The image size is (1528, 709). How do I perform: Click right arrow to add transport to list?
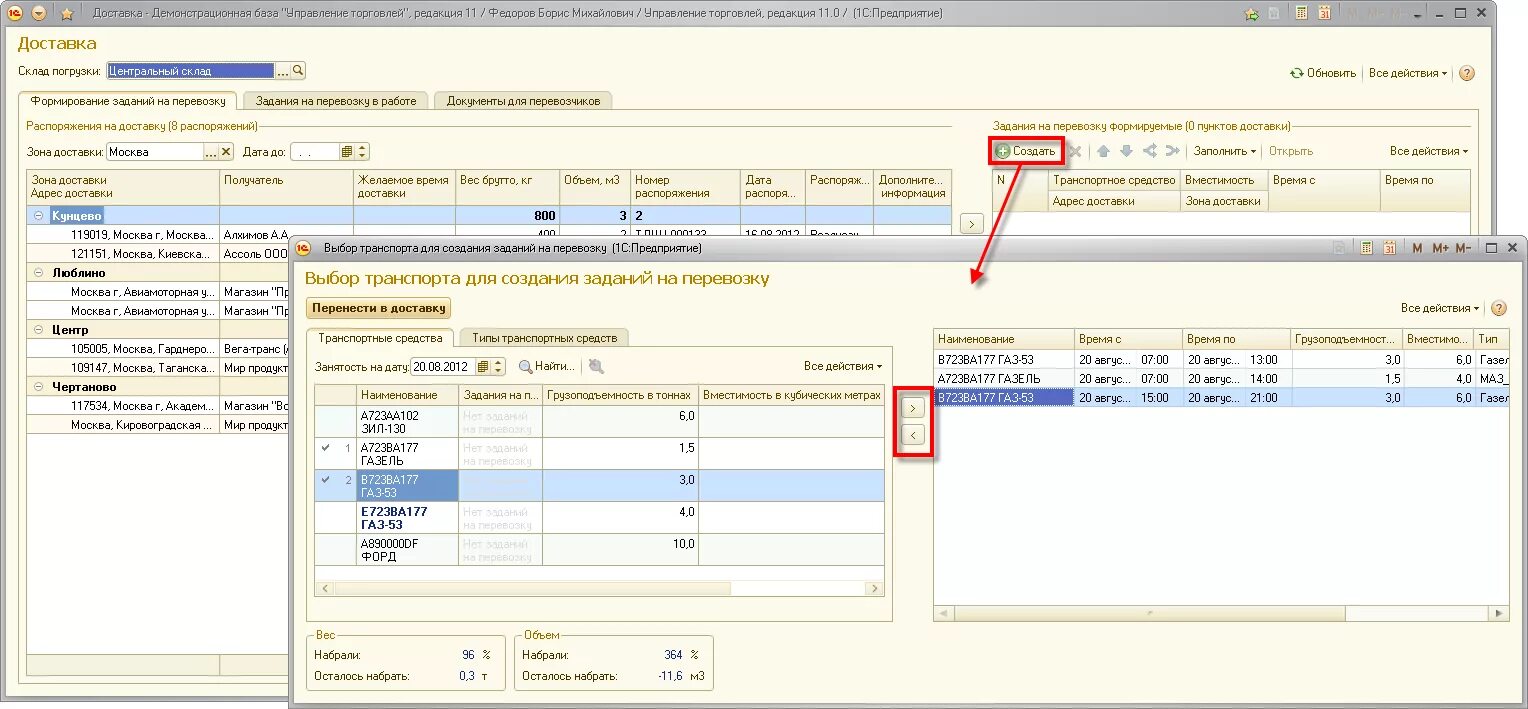coord(913,408)
